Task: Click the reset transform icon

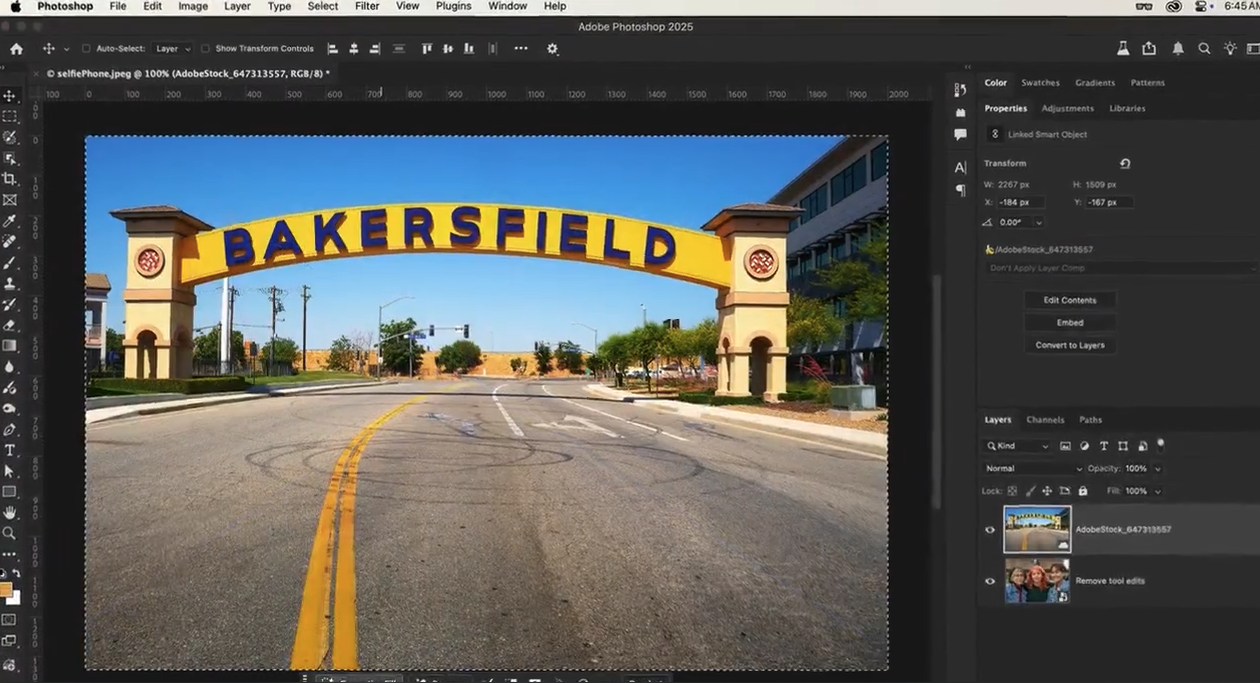Action: tap(1125, 164)
